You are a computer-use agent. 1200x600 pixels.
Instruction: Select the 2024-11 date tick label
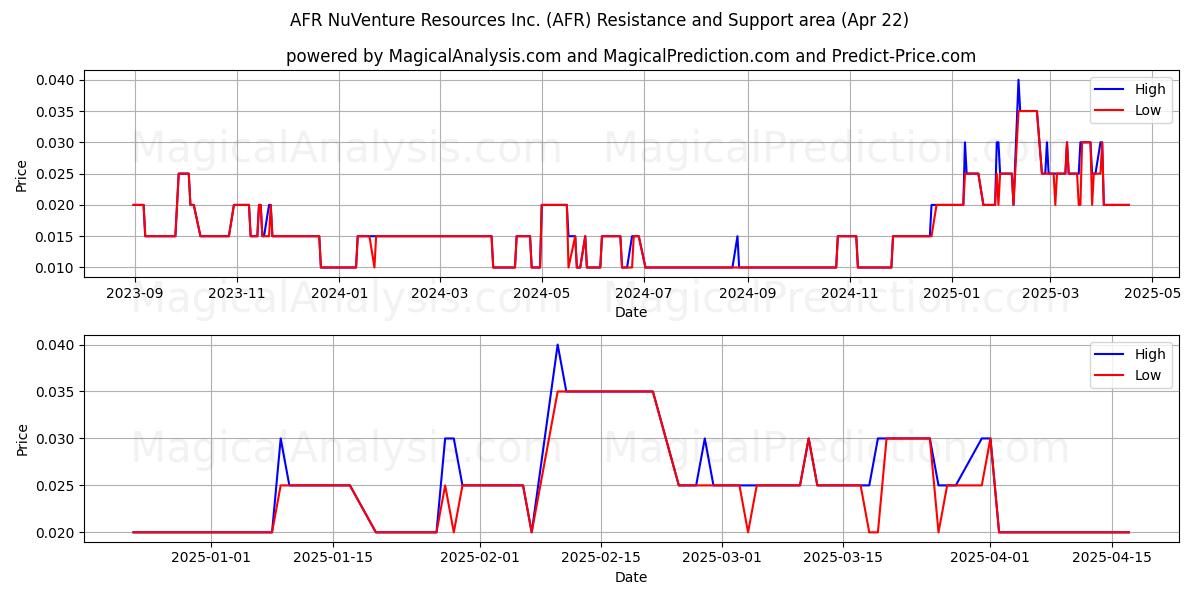[x=849, y=293]
